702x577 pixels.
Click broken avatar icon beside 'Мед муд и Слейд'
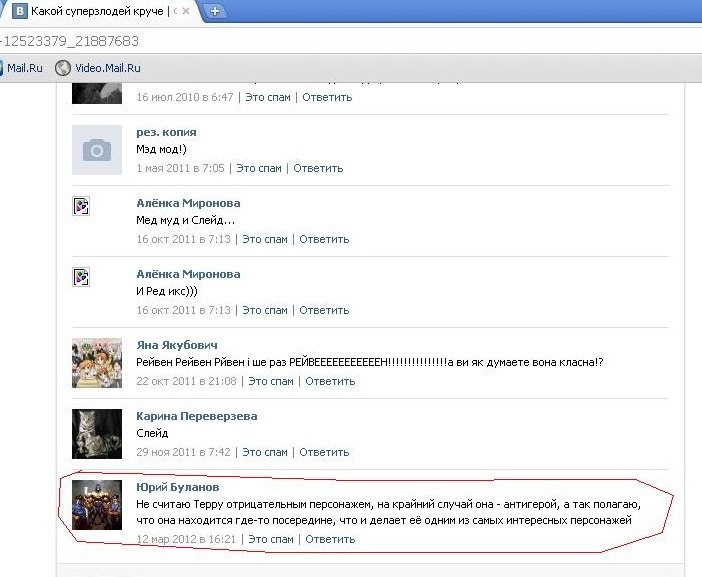(x=82, y=206)
